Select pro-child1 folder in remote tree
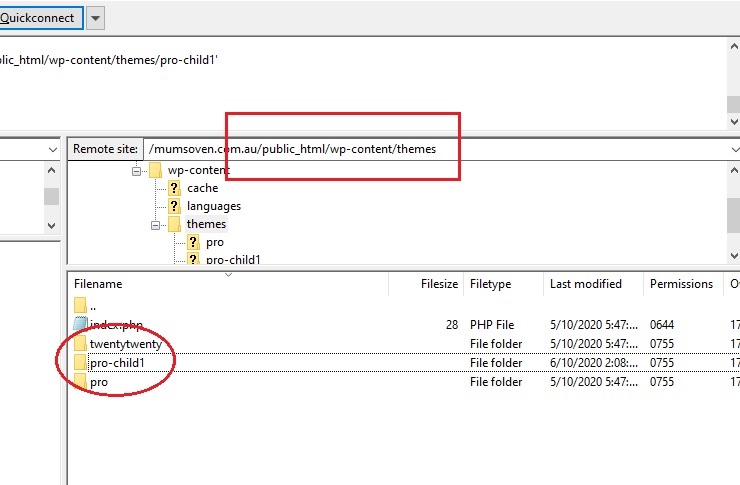The width and height of the screenshot is (740, 485). point(233,259)
